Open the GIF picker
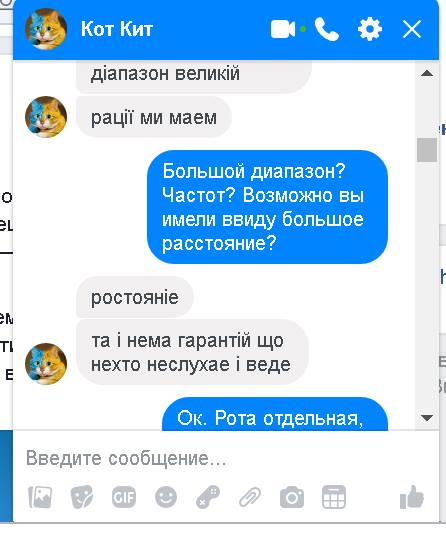 [124, 497]
